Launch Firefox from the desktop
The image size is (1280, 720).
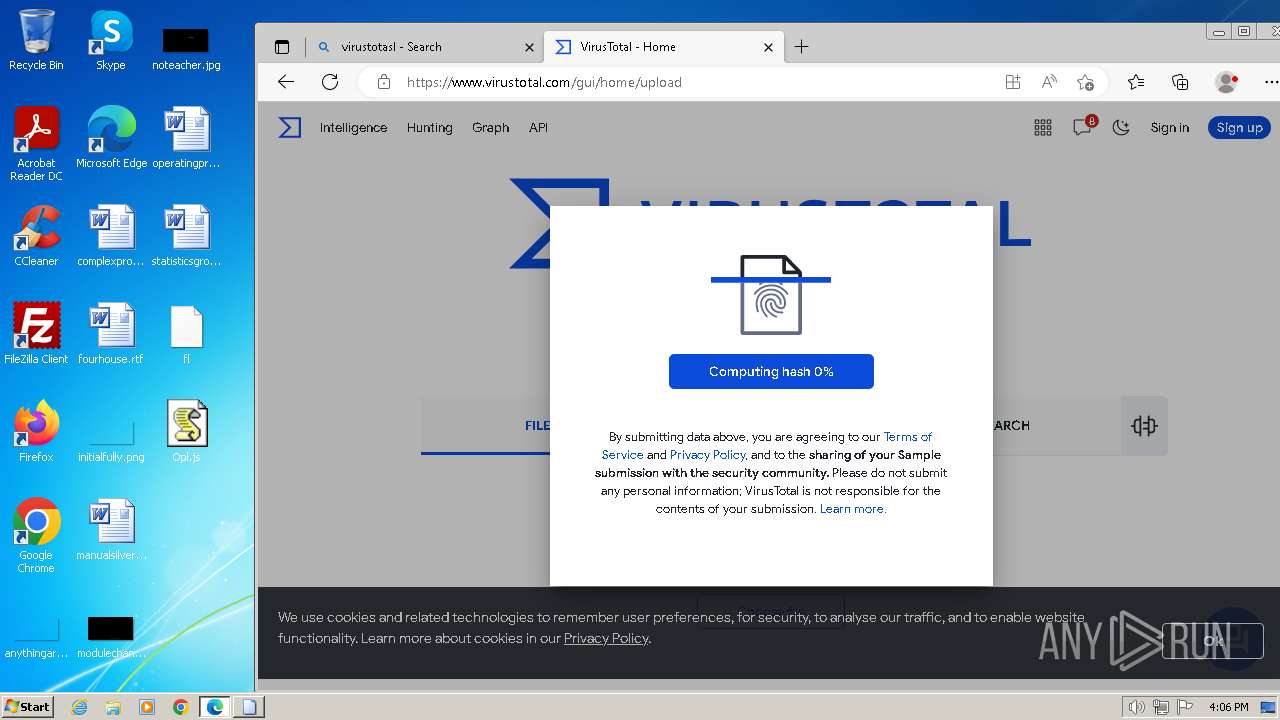(x=36, y=432)
